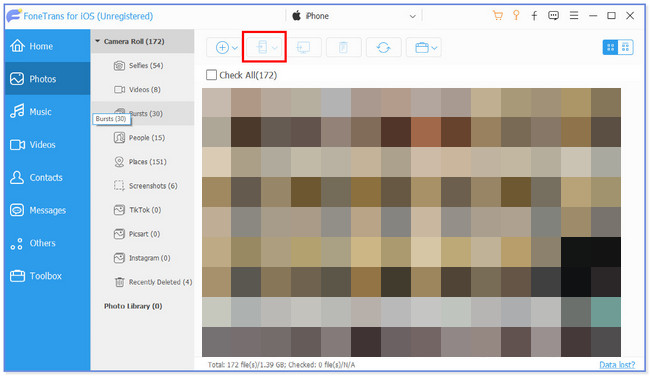Click the toolbox briefcase toolbar icon

pos(422,48)
